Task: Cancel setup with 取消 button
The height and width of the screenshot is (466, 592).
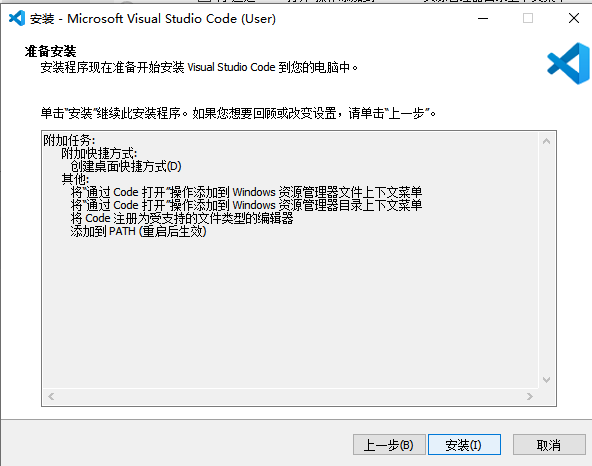Action: click(x=549, y=444)
